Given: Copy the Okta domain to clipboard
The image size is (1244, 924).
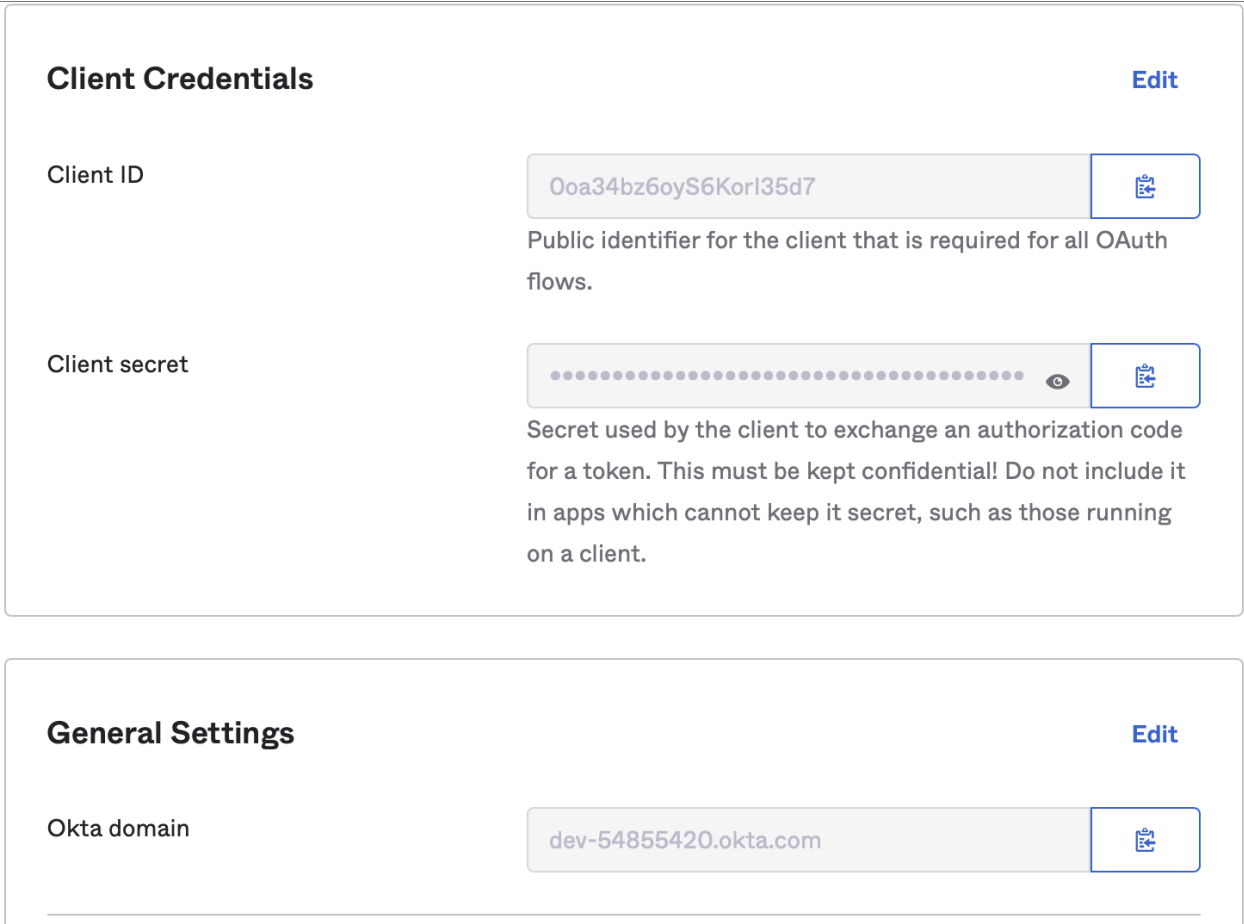Looking at the screenshot, I should point(1145,840).
